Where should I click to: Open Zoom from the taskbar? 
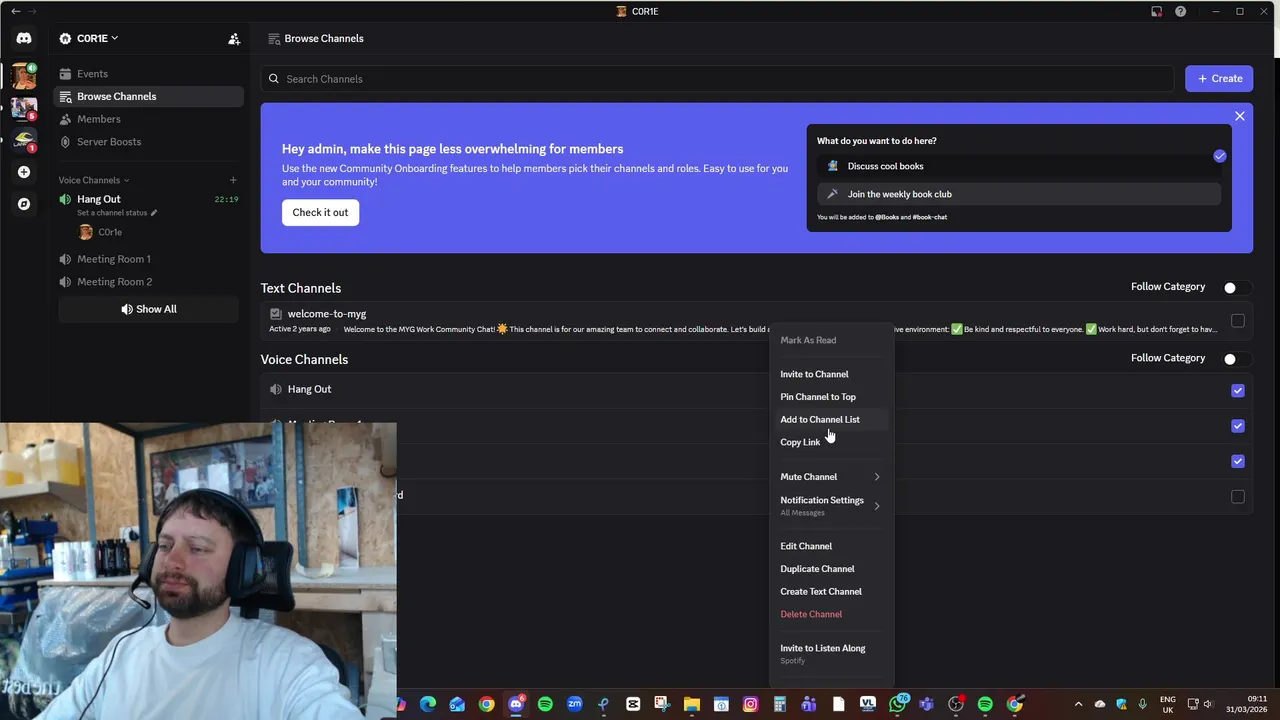point(574,705)
